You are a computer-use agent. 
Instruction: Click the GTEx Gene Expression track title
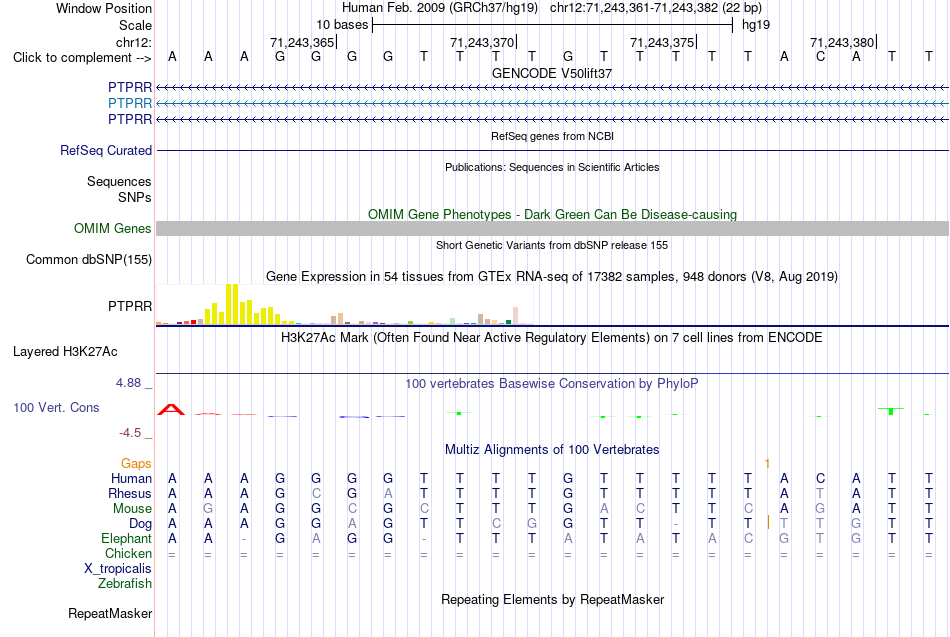pyautogui.click(x=552, y=276)
